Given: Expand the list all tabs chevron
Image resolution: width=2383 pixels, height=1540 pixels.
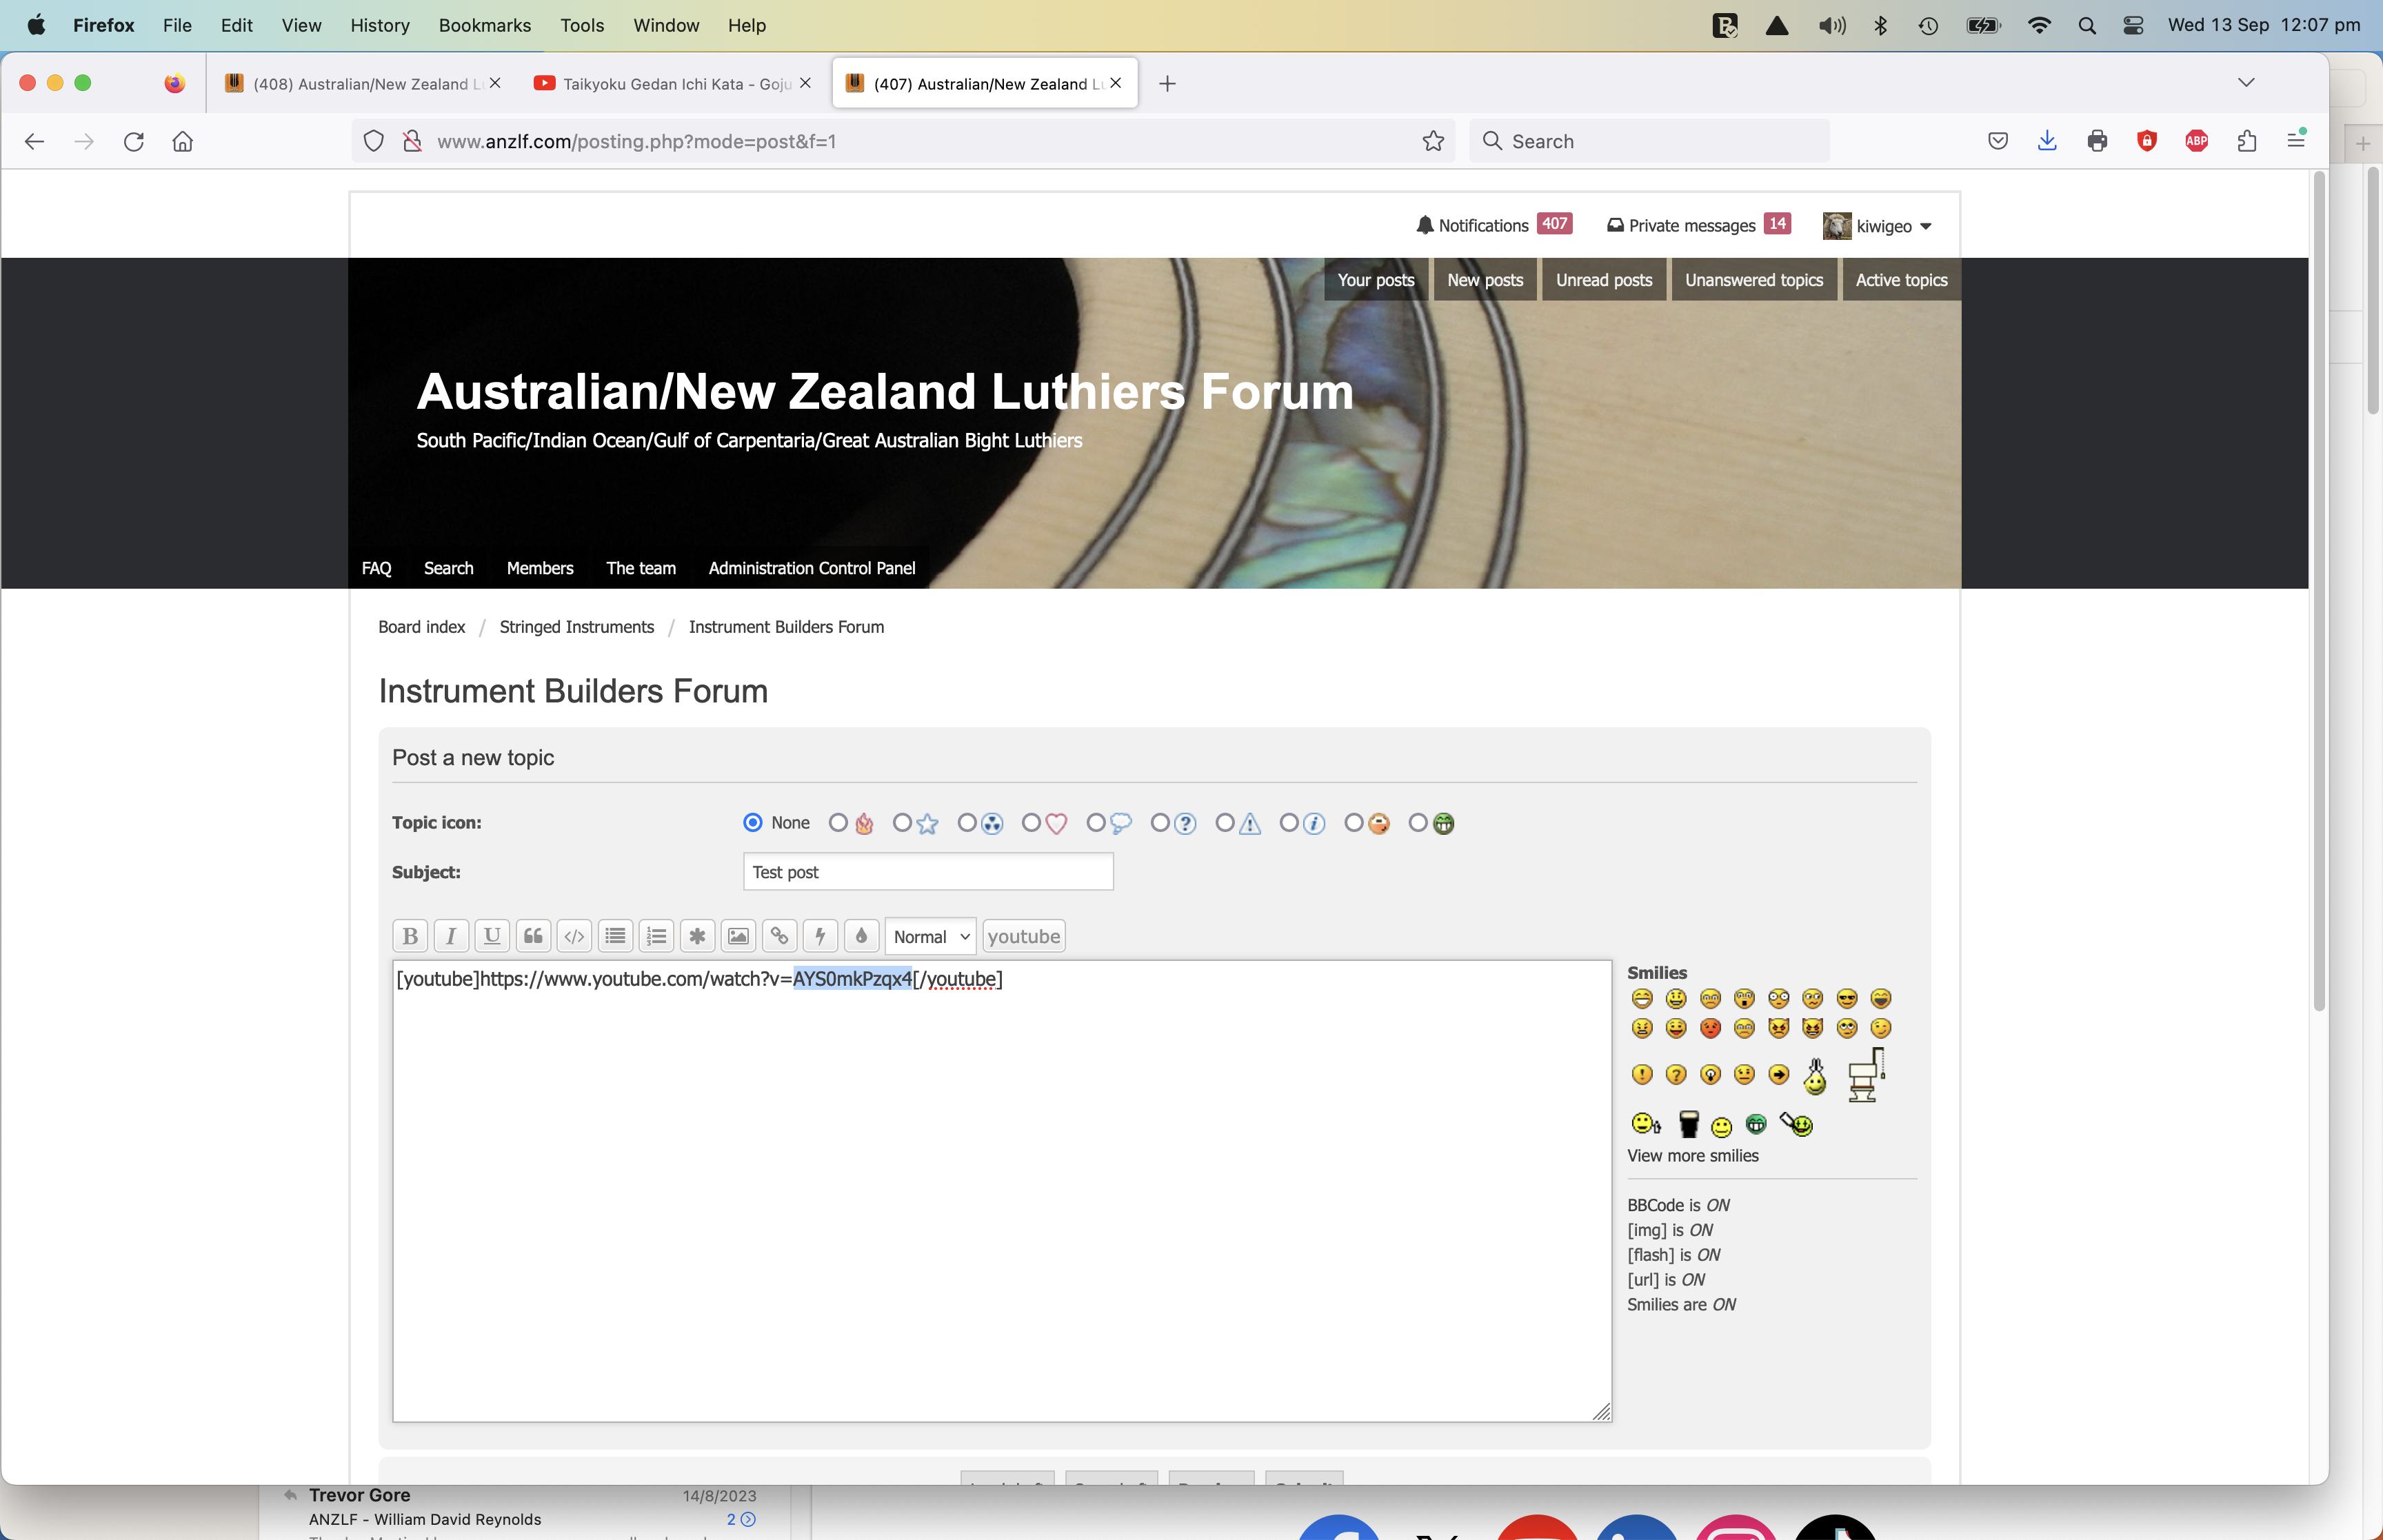Looking at the screenshot, I should [x=2246, y=83].
